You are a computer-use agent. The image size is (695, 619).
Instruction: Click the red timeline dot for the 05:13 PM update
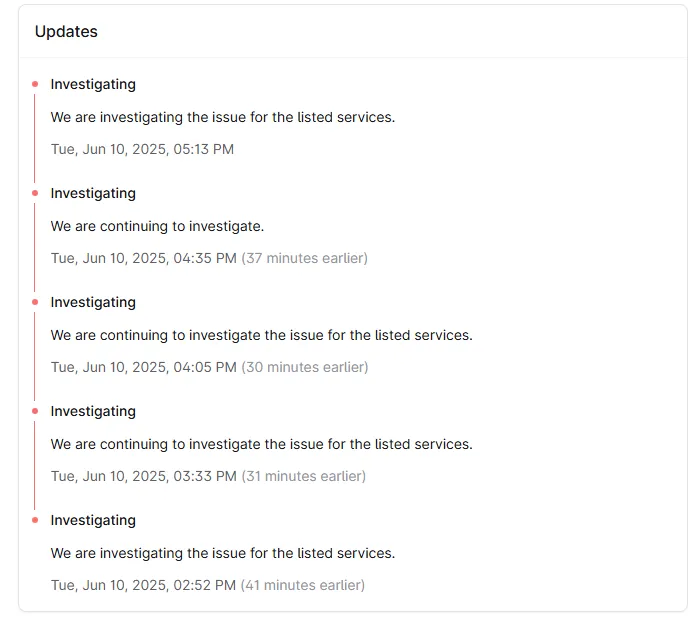pyautogui.click(x=35, y=84)
